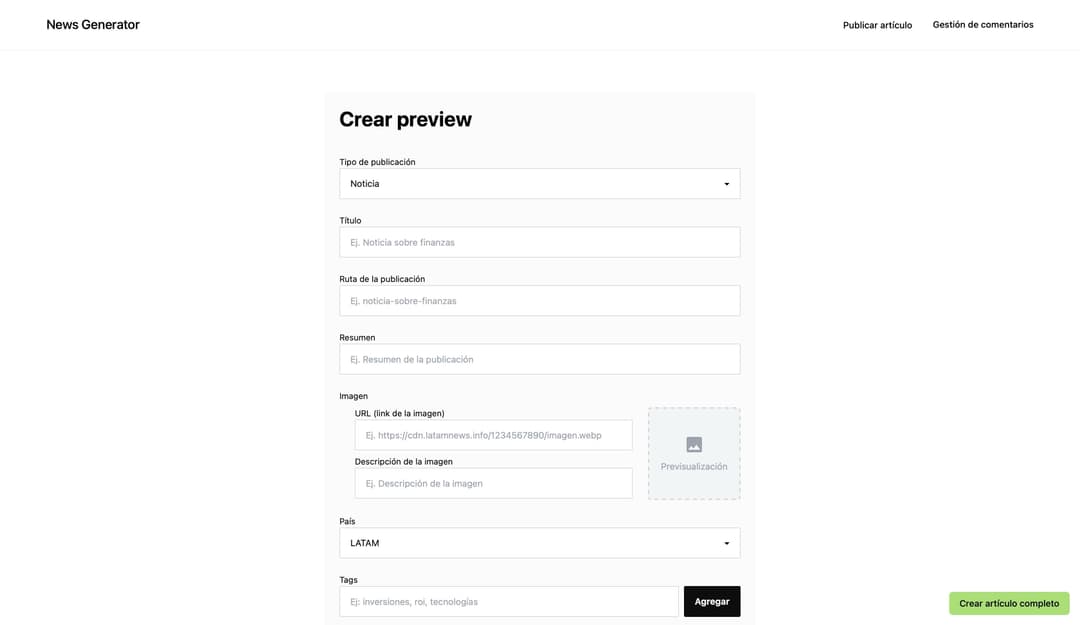Select the Resumen input field
Viewport: 1080px width, 625px height.
pos(539,359)
